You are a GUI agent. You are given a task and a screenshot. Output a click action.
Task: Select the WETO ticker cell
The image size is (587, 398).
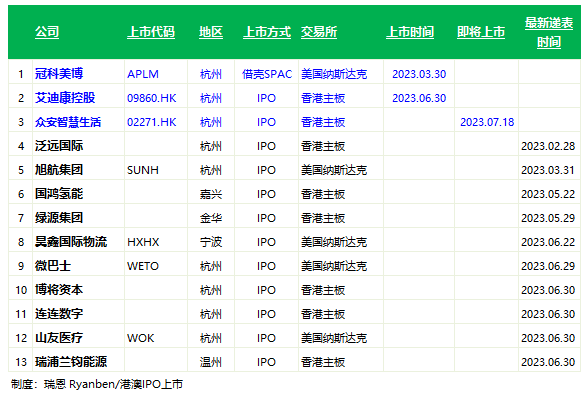143,266
